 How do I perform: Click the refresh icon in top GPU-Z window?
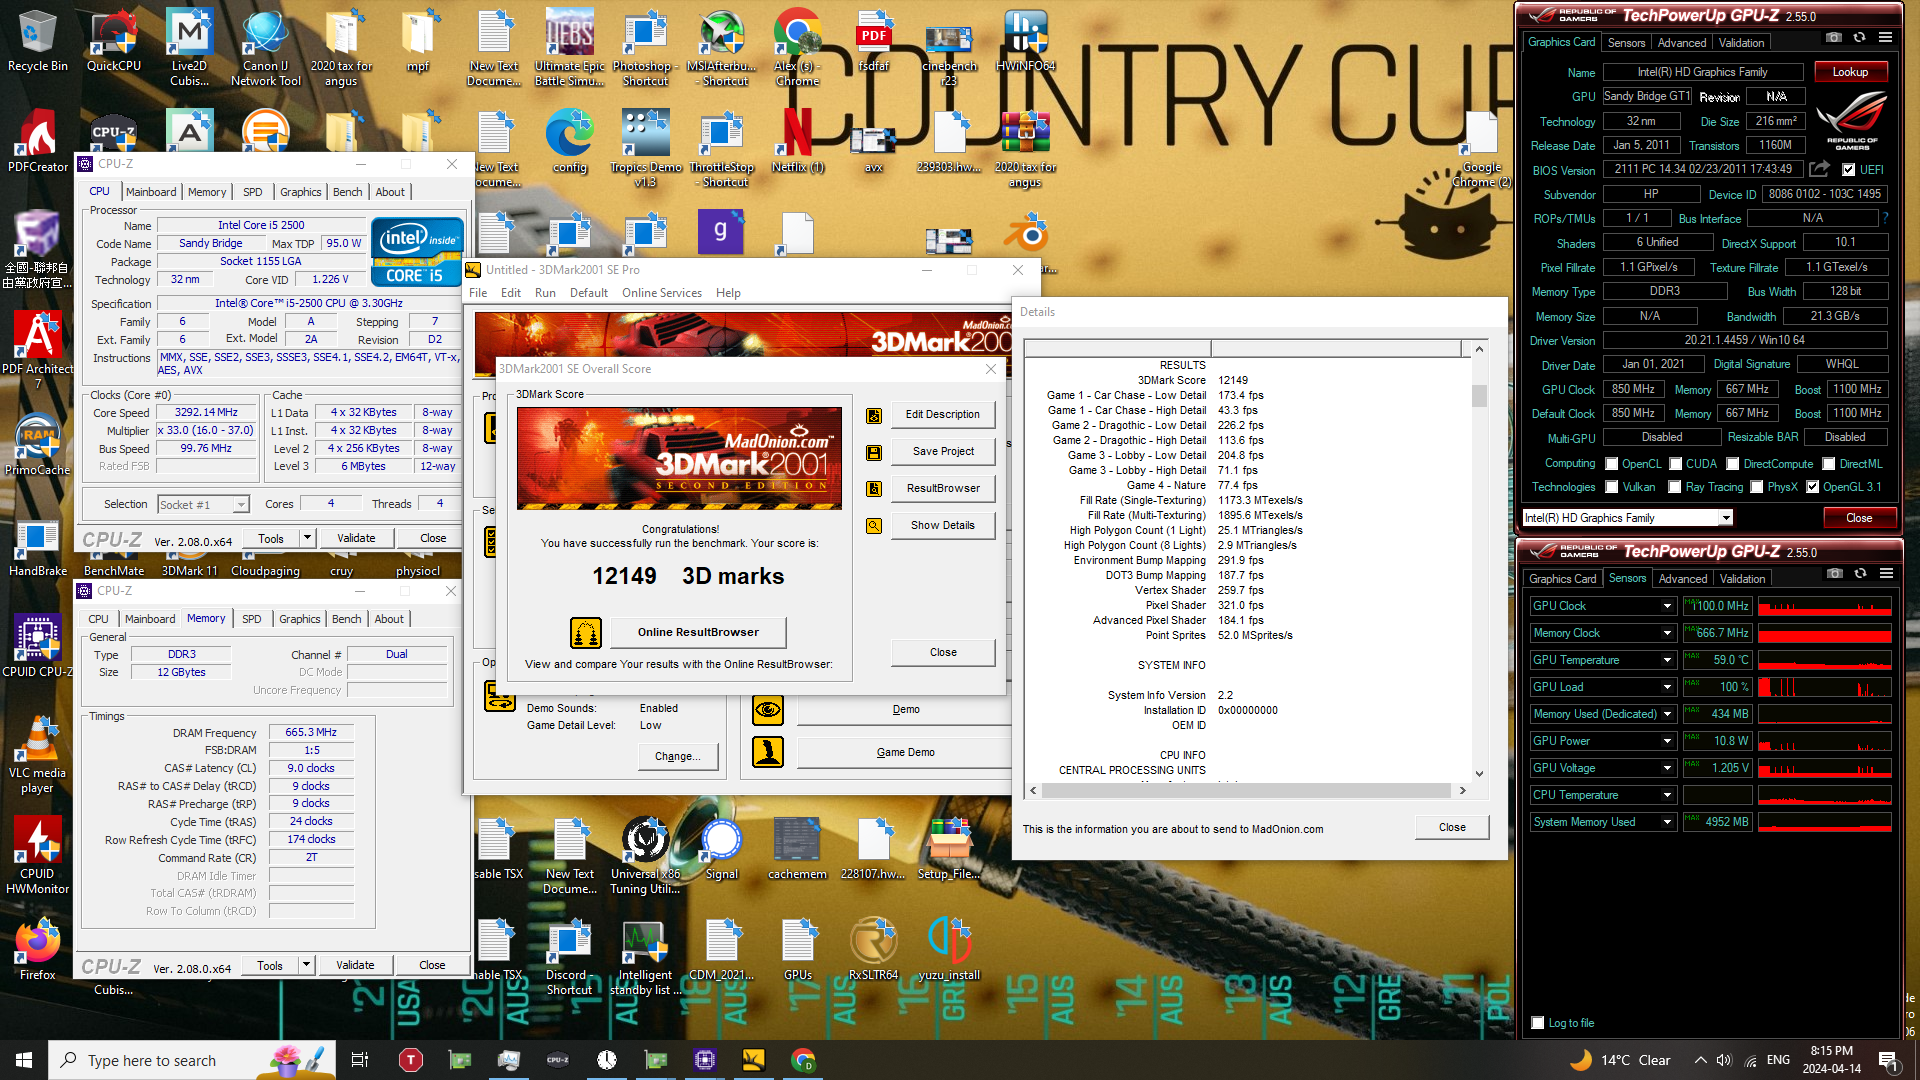tap(1859, 38)
